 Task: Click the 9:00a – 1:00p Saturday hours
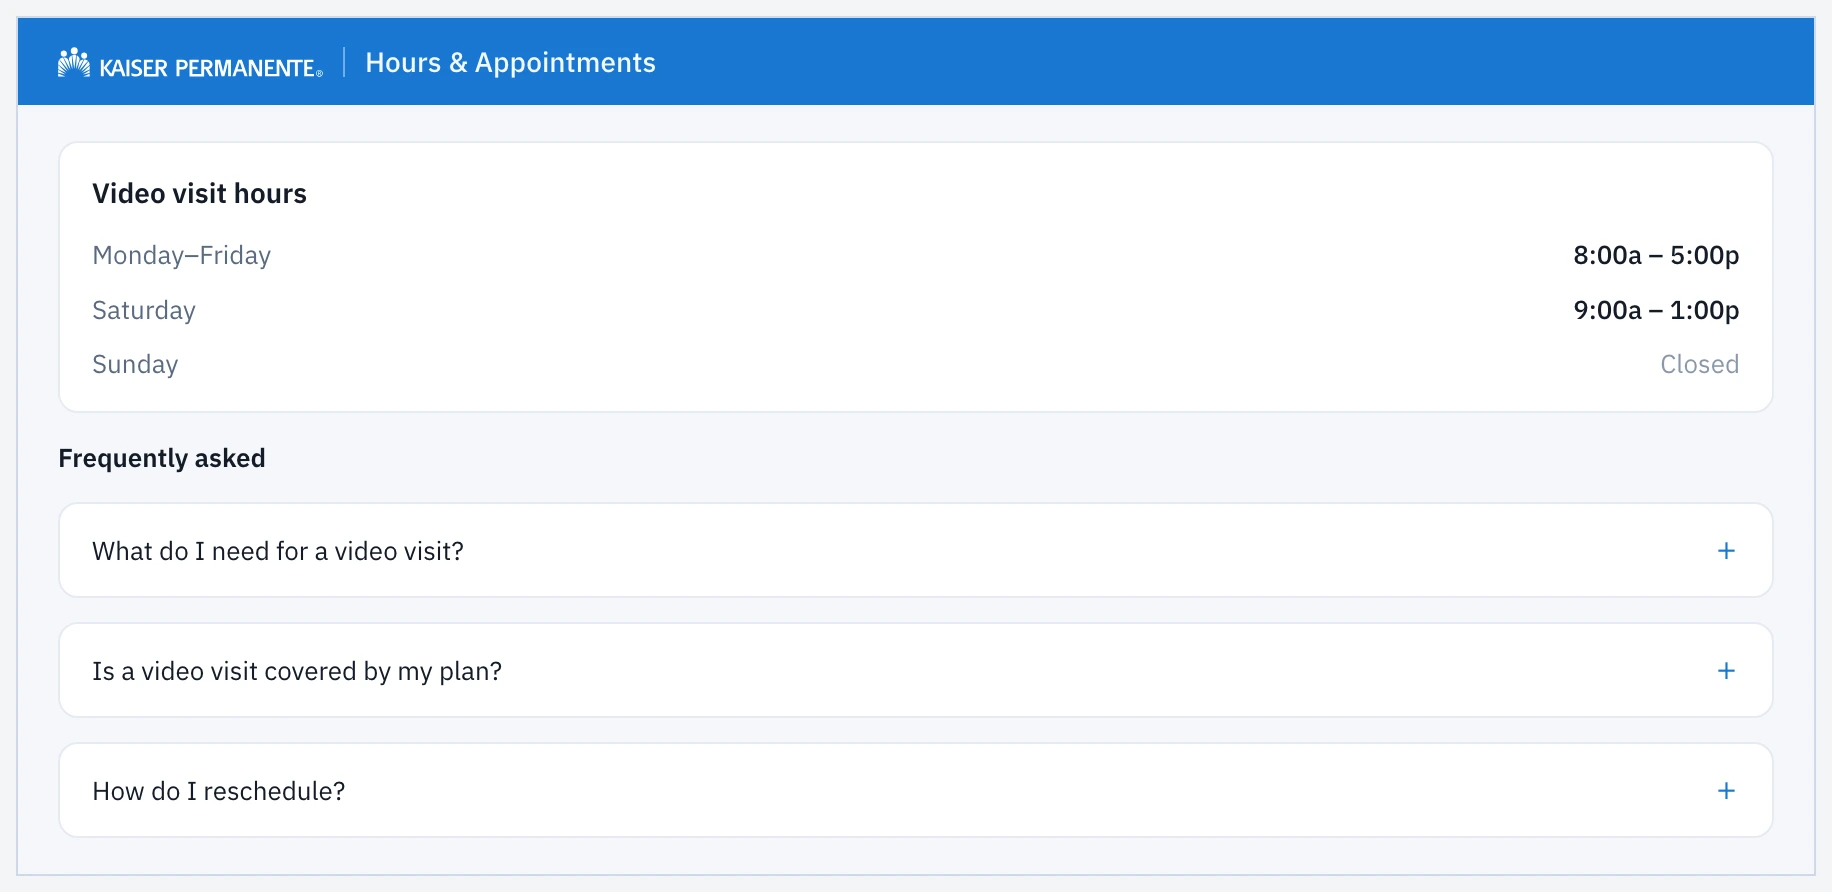[1656, 311]
